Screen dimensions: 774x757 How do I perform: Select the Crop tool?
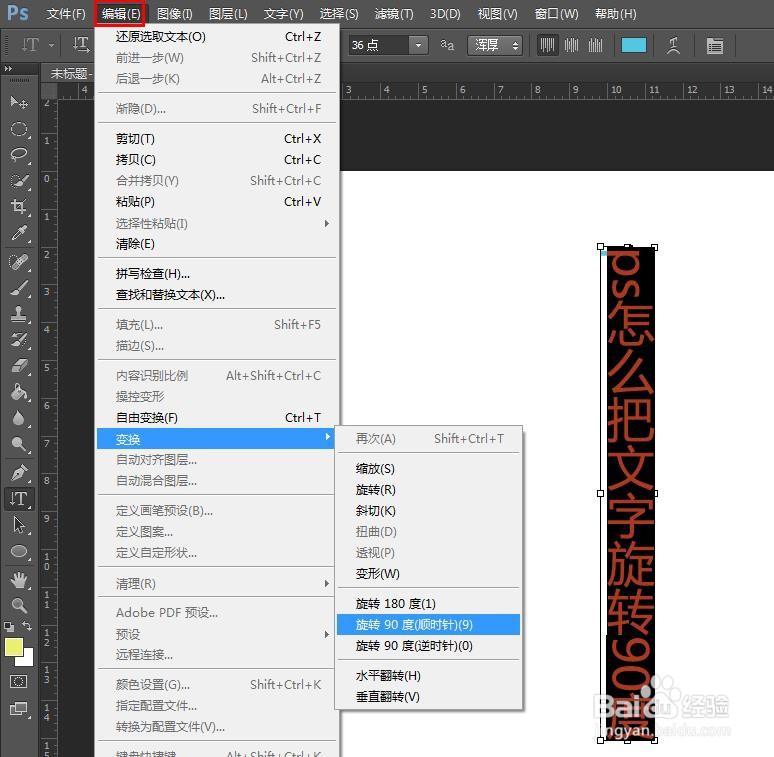coord(19,206)
